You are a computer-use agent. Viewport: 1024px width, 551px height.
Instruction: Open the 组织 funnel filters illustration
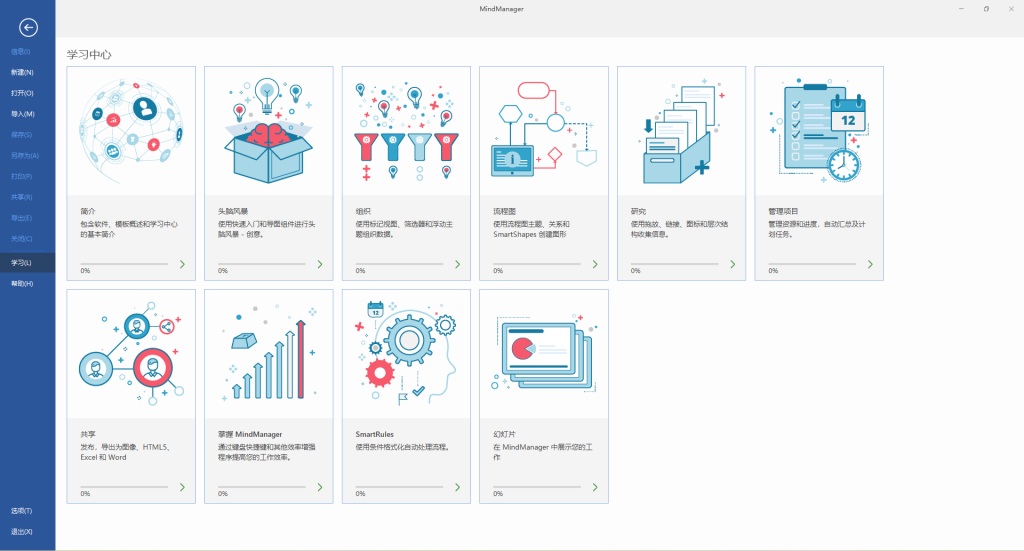point(406,131)
